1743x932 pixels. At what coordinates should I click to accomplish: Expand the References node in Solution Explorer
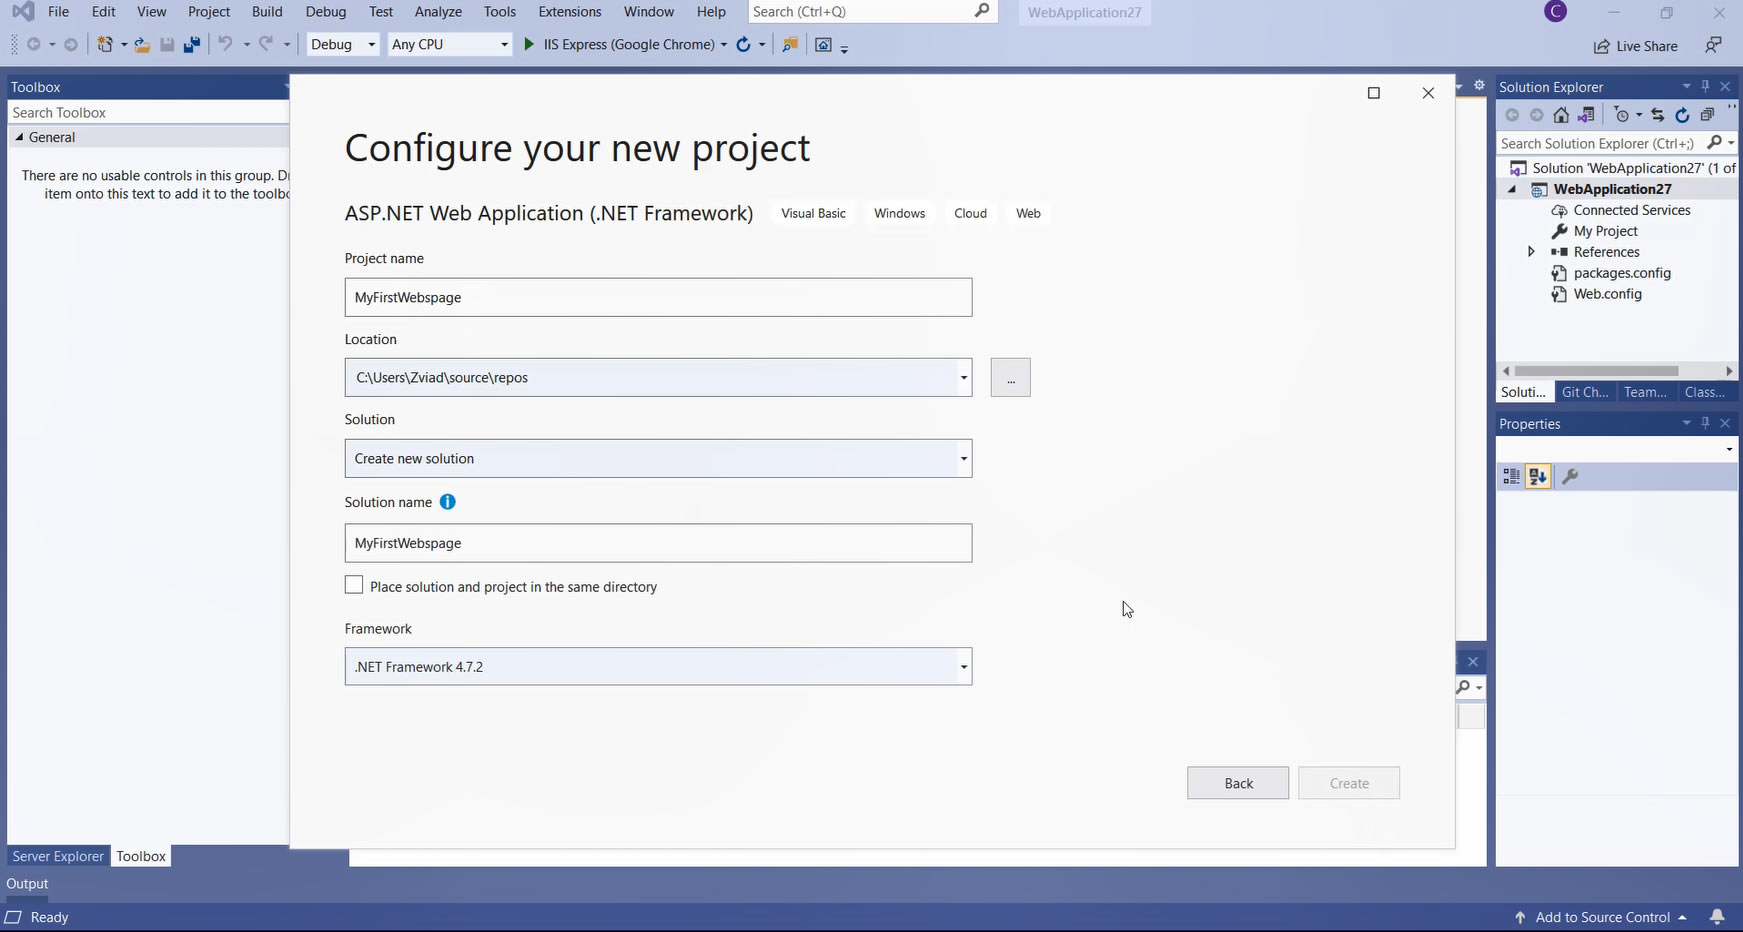1530,252
